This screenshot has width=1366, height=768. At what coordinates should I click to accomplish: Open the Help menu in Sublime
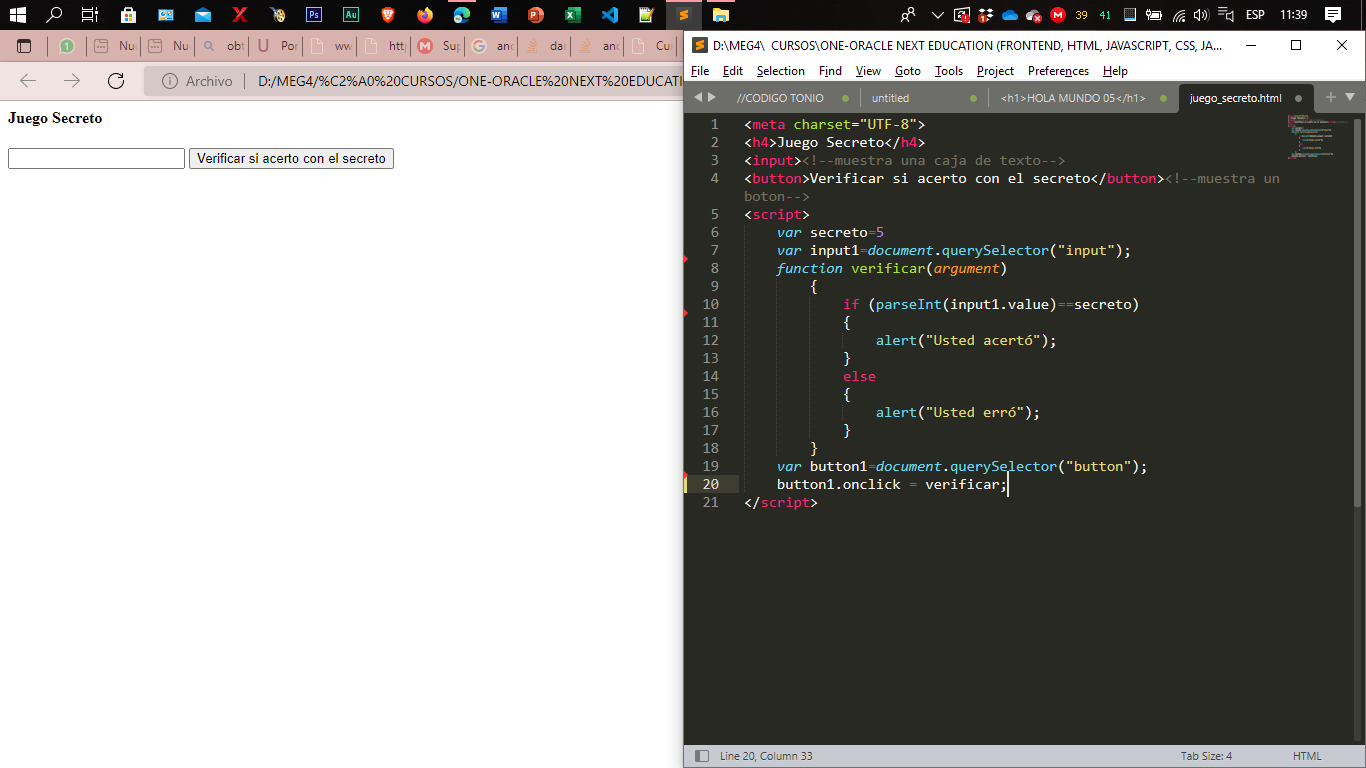point(1115,71)
